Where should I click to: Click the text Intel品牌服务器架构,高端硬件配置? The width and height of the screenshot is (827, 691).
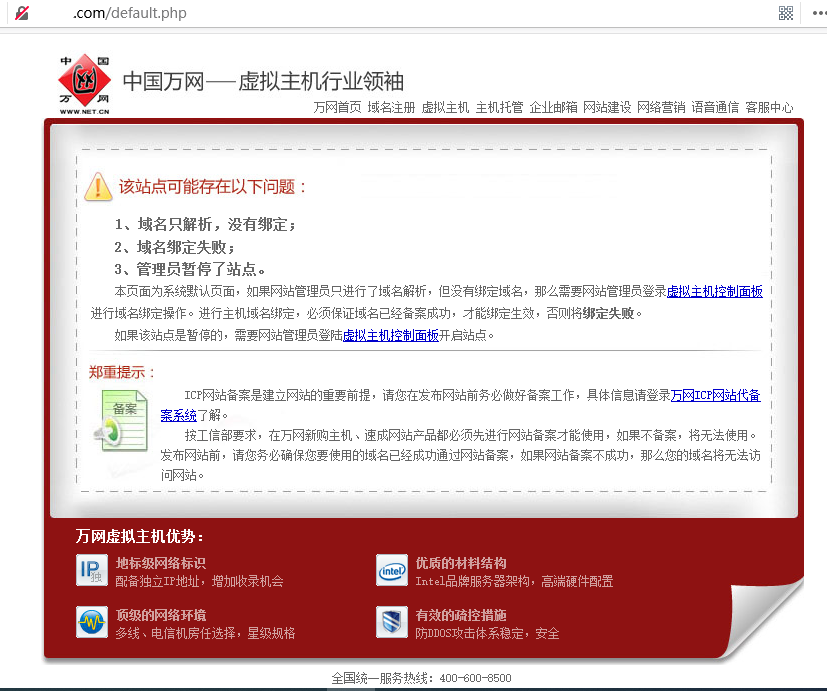[x=514, y=581]
